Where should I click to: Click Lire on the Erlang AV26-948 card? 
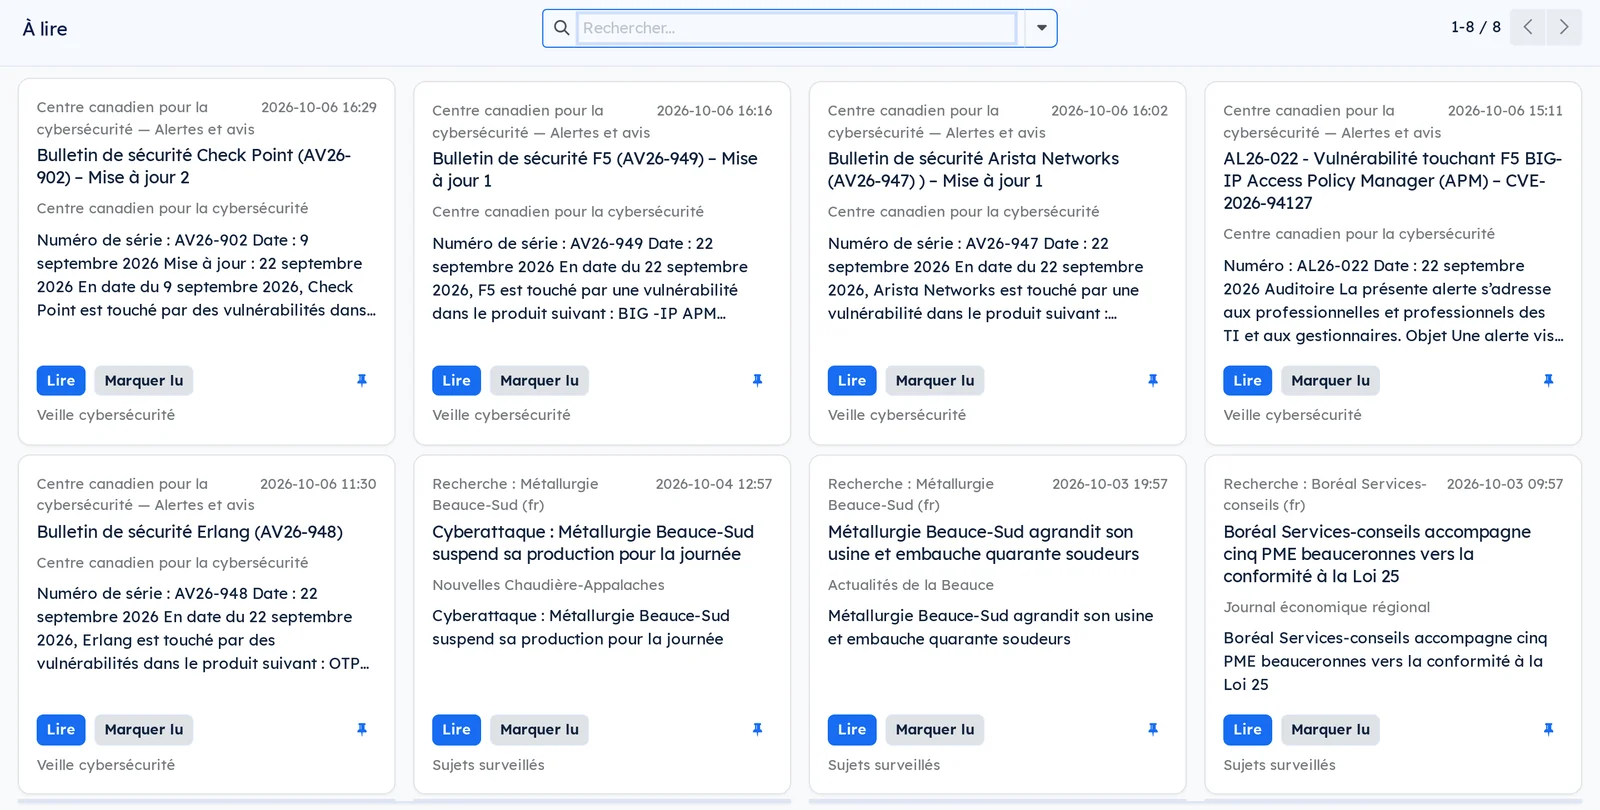[x=61, y=730]
